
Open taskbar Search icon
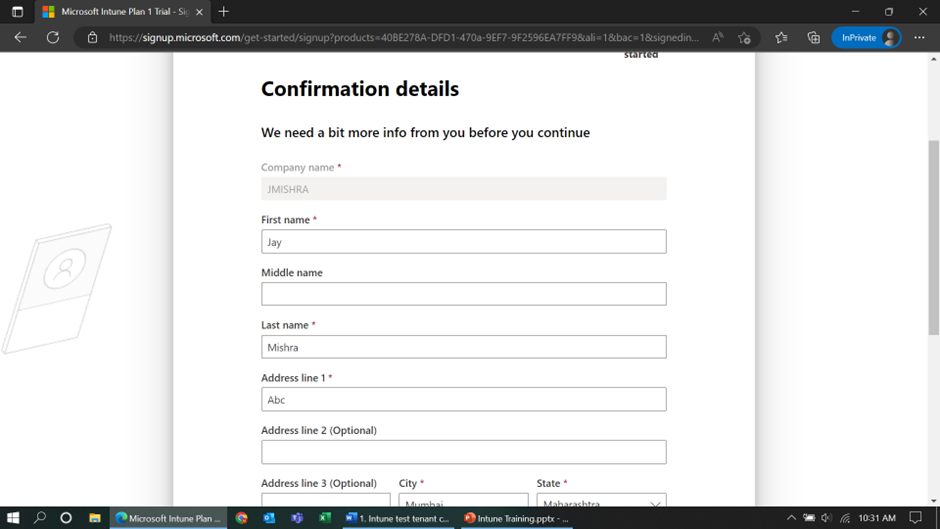point(40,518)
